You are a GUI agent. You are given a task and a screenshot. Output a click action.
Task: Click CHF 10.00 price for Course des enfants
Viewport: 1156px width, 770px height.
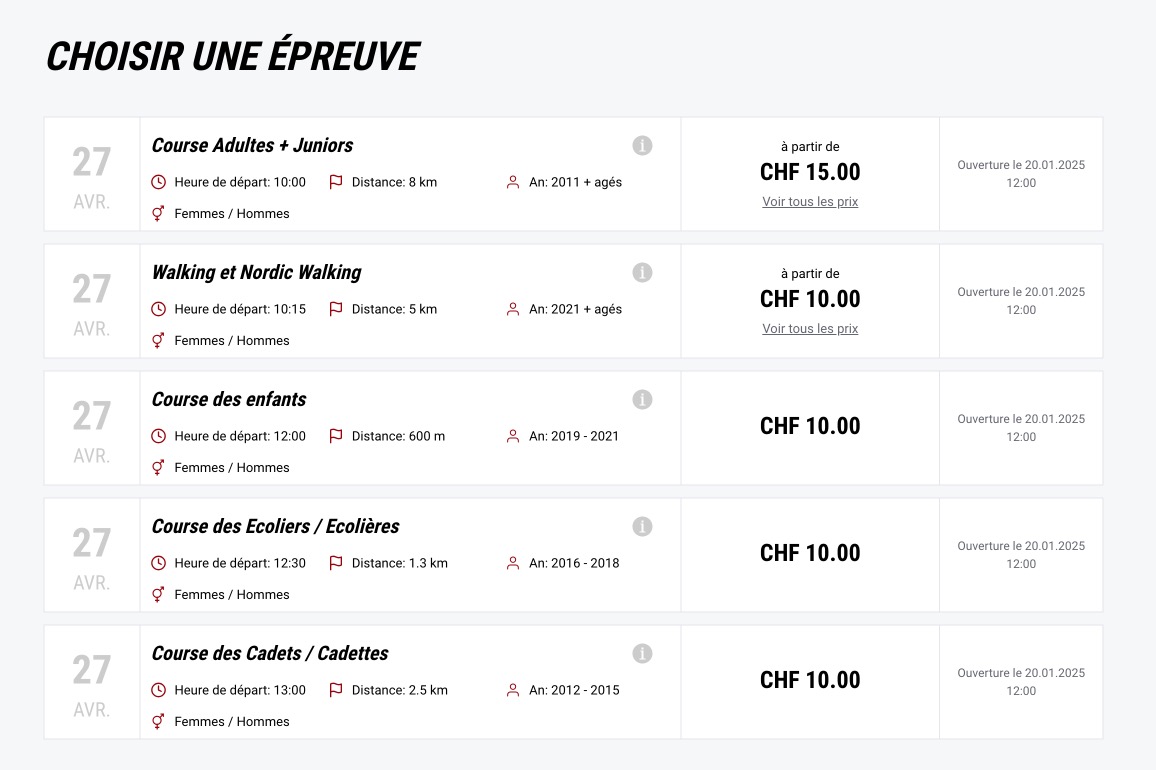(x=810, y=426)
